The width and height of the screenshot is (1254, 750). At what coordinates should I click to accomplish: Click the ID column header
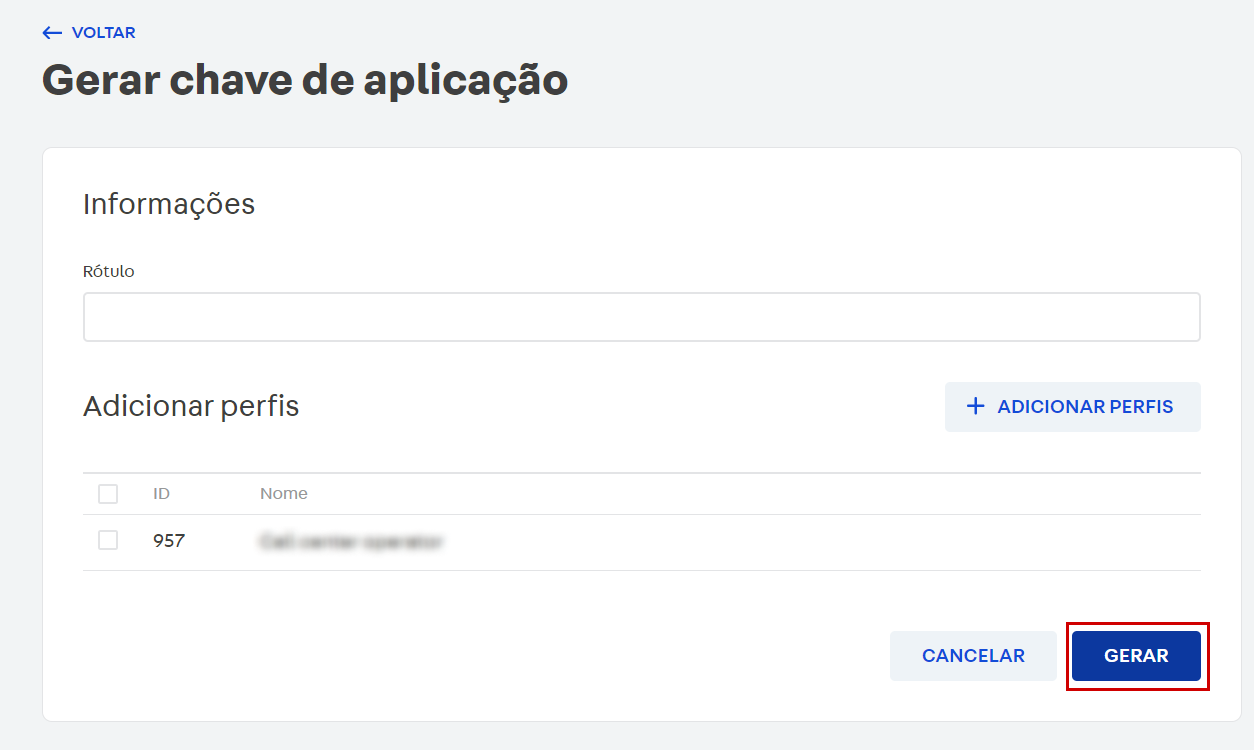[x=161, y=494]
